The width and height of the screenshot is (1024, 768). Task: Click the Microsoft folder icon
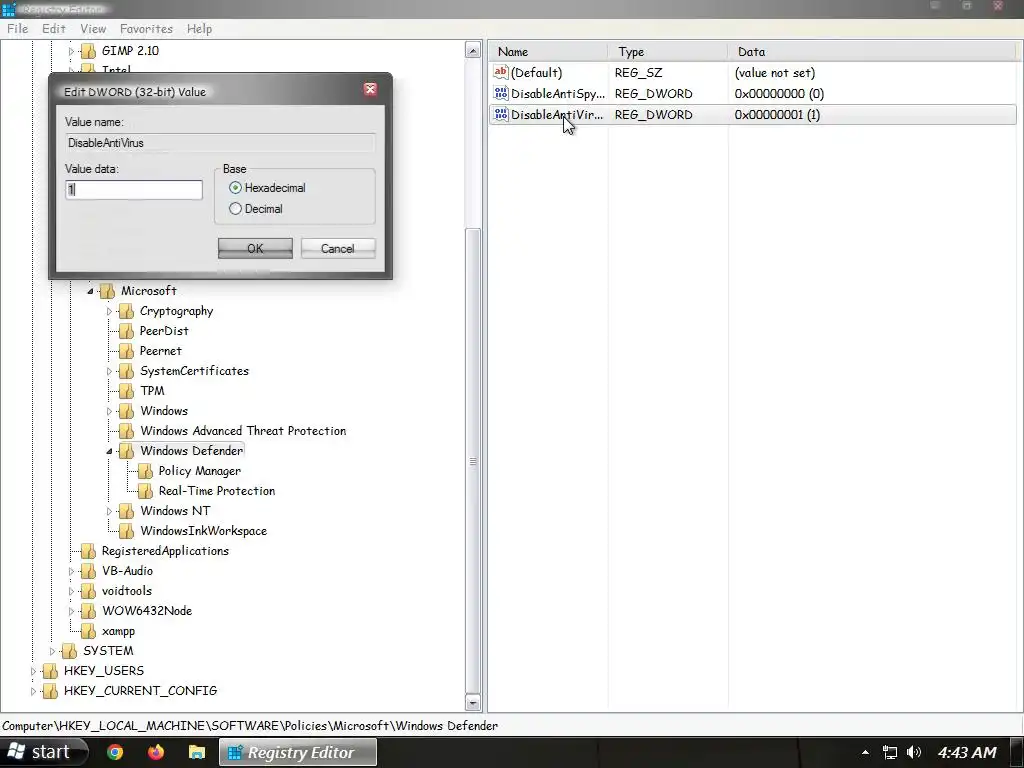click(x=107, y=291)
